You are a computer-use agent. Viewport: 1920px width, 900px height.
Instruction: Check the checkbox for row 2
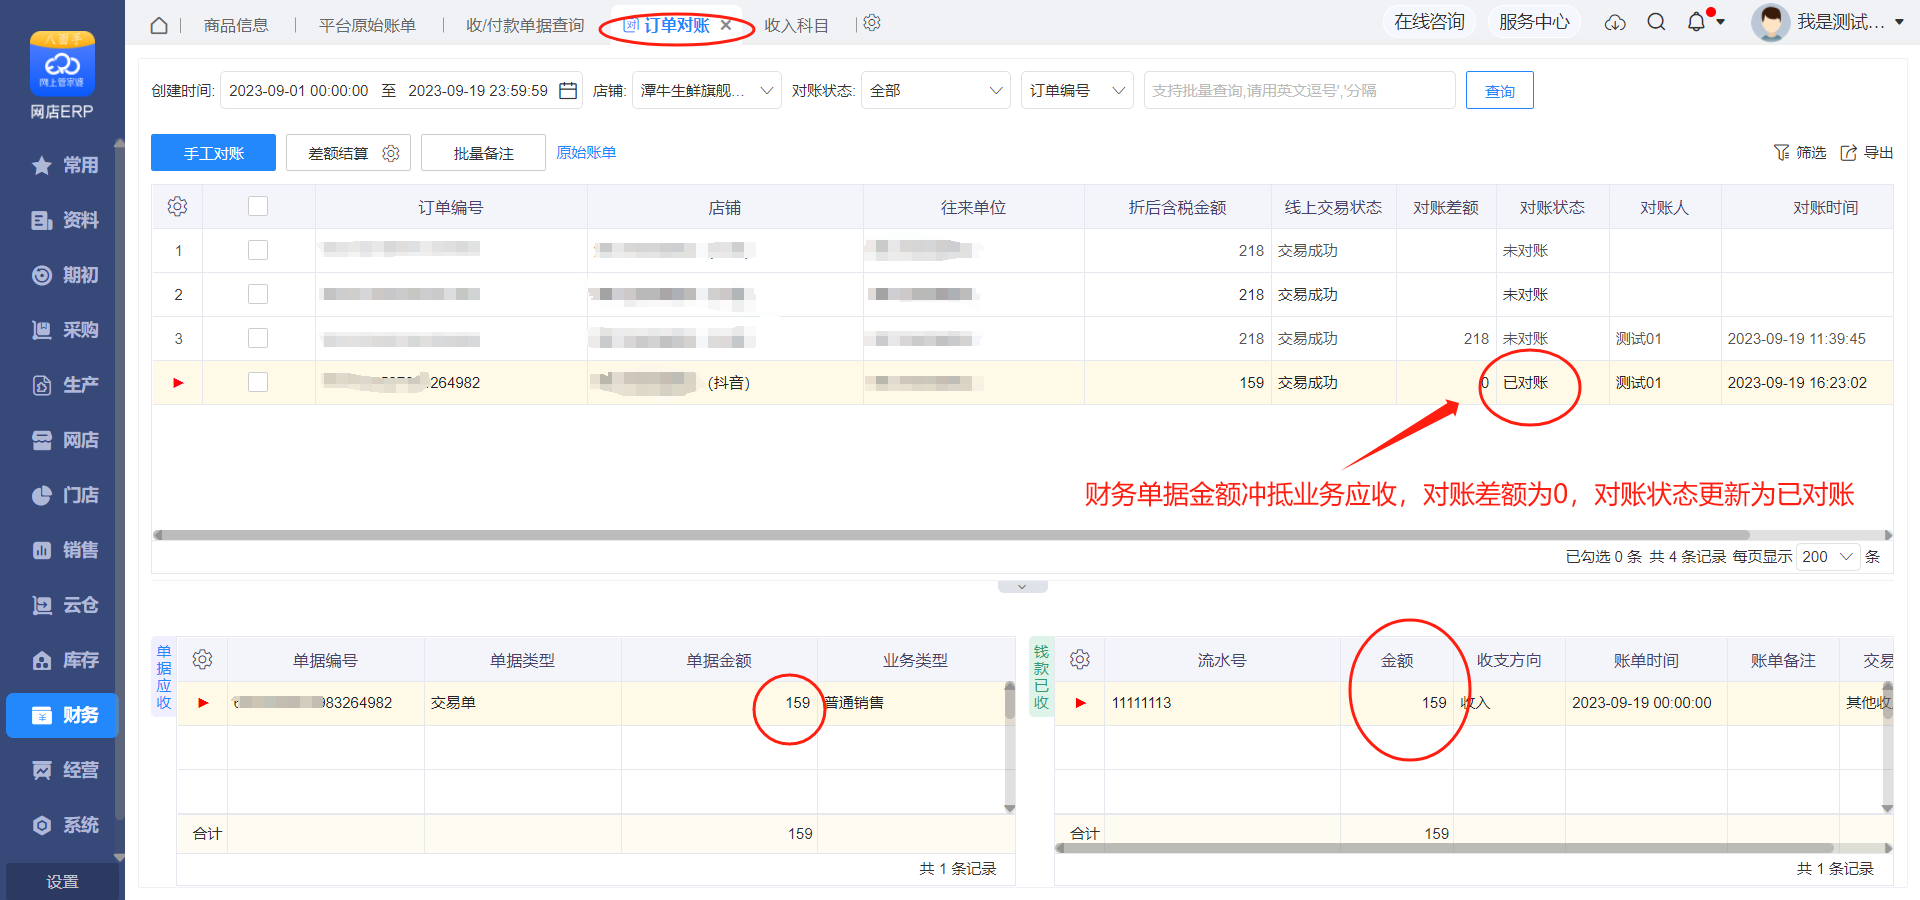(258, 294)
